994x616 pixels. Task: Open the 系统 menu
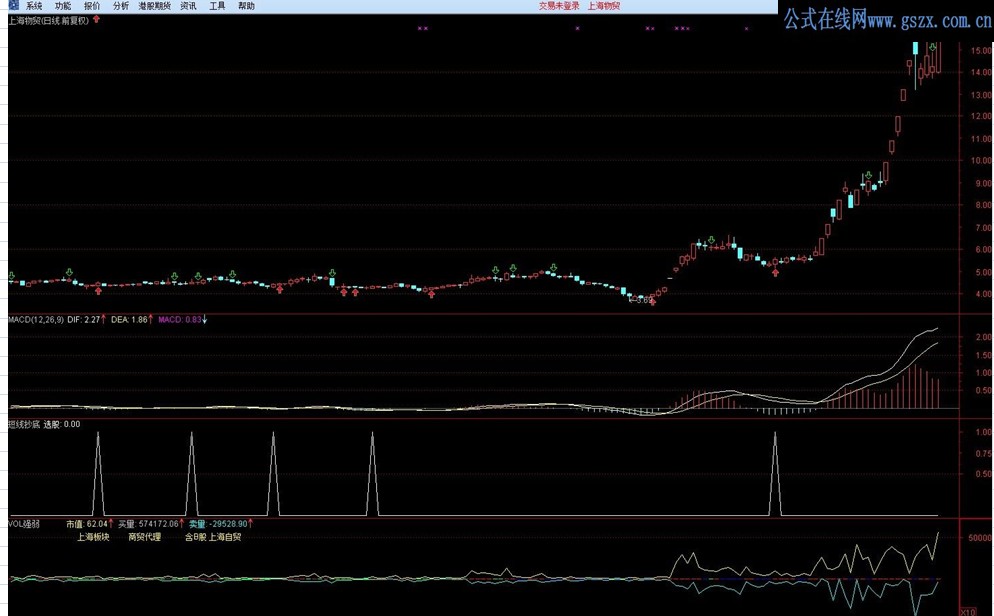tap(34, 6)
